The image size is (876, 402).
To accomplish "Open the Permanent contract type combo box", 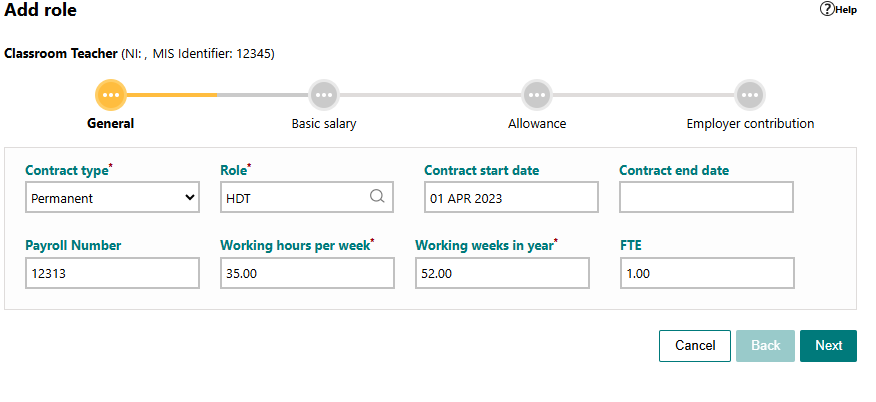I will (112, 197).
